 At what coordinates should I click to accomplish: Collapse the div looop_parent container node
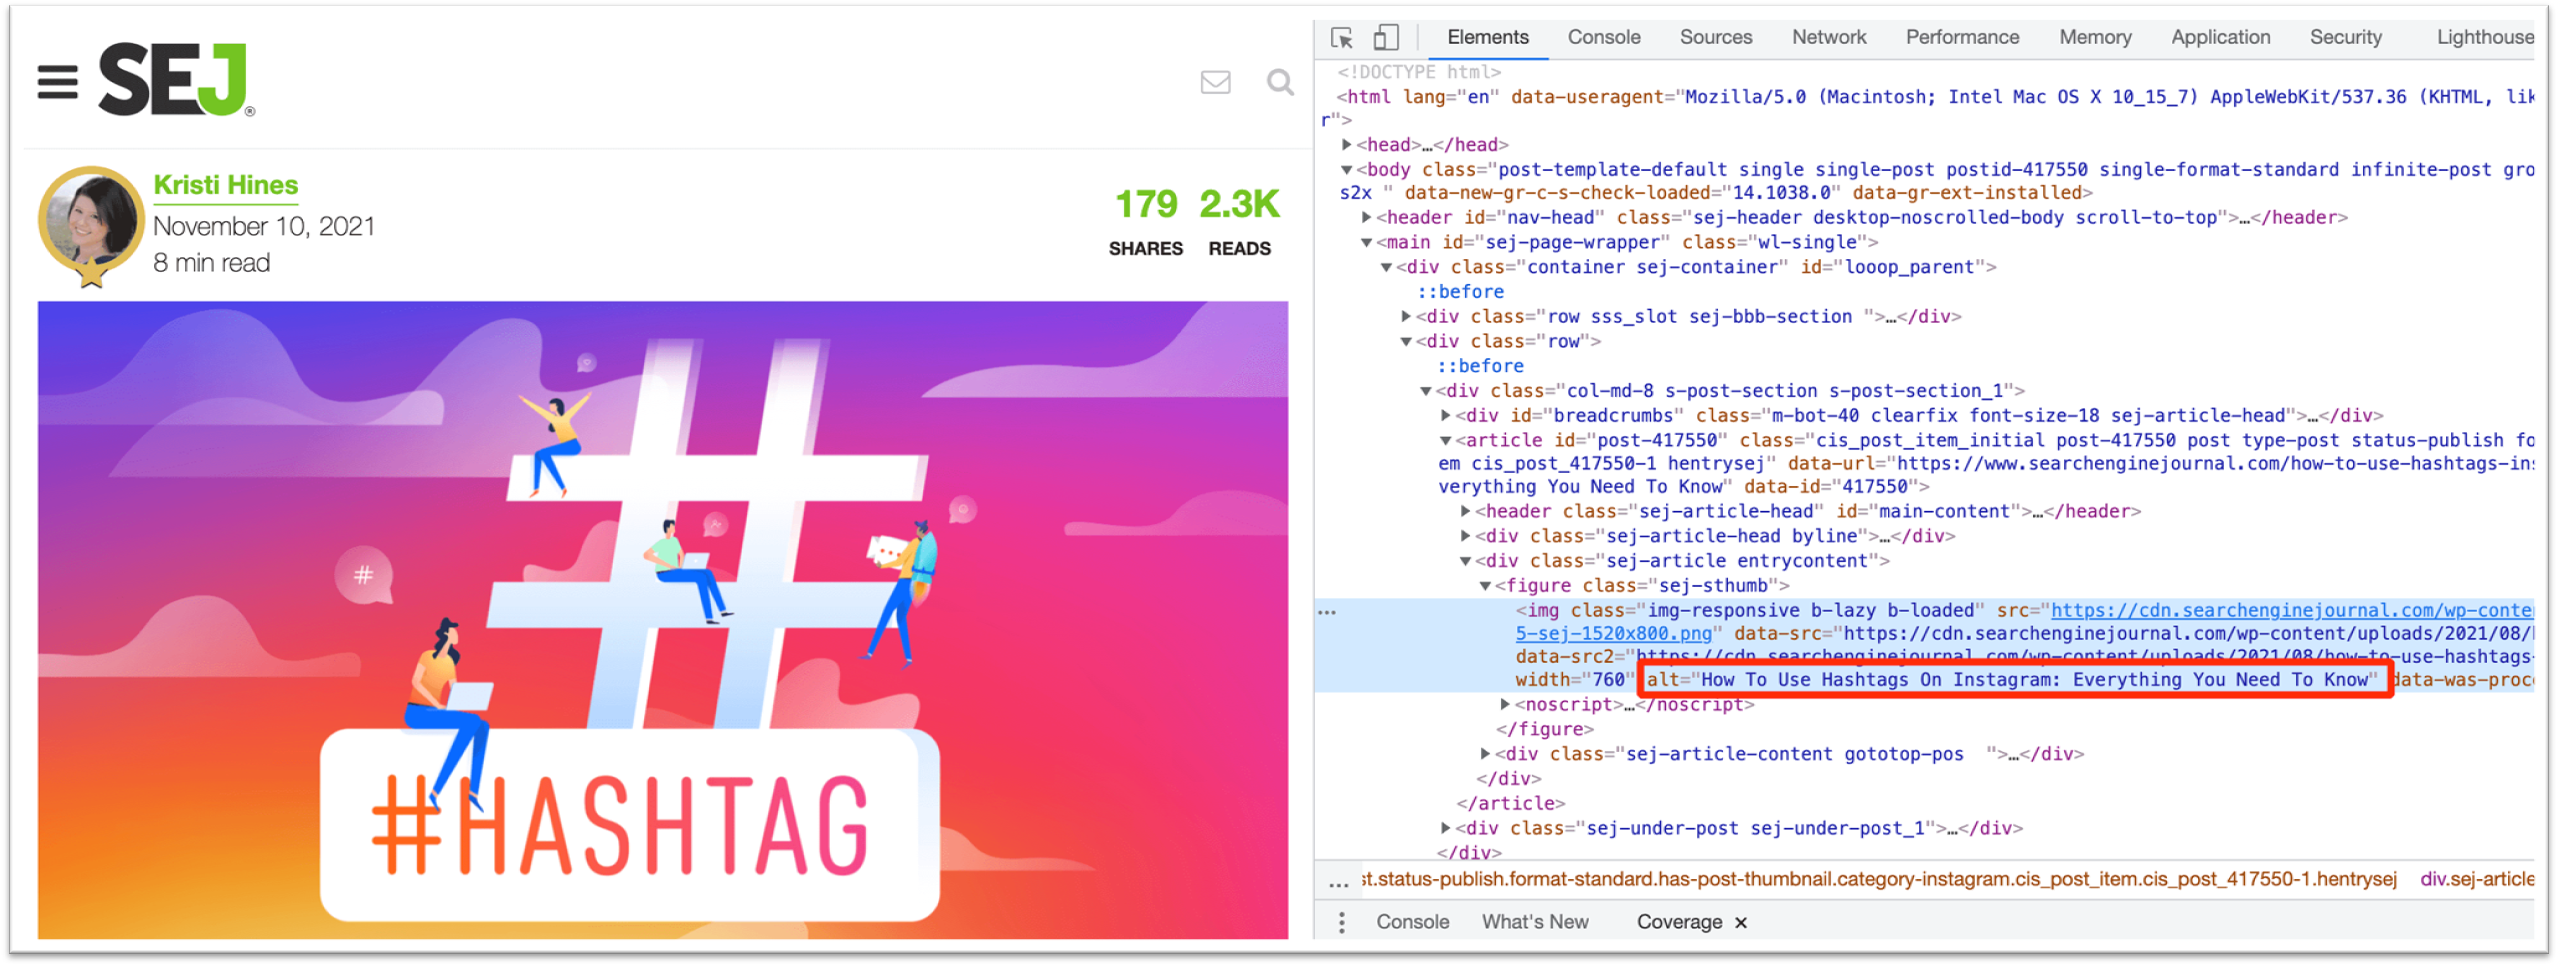click(x=1386, y=268)
